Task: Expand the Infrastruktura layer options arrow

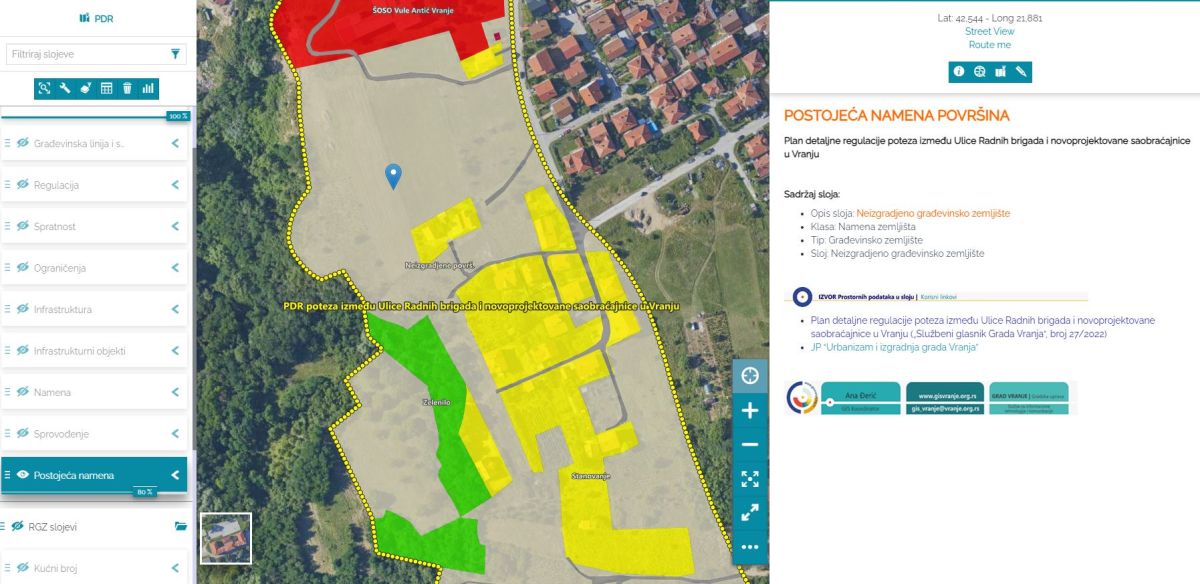Action: (x=175, y=310)
